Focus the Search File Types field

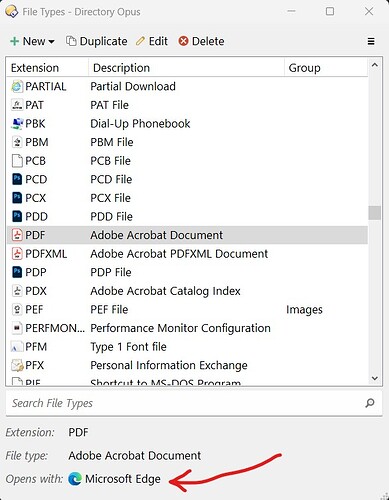[x=194, y=403]
